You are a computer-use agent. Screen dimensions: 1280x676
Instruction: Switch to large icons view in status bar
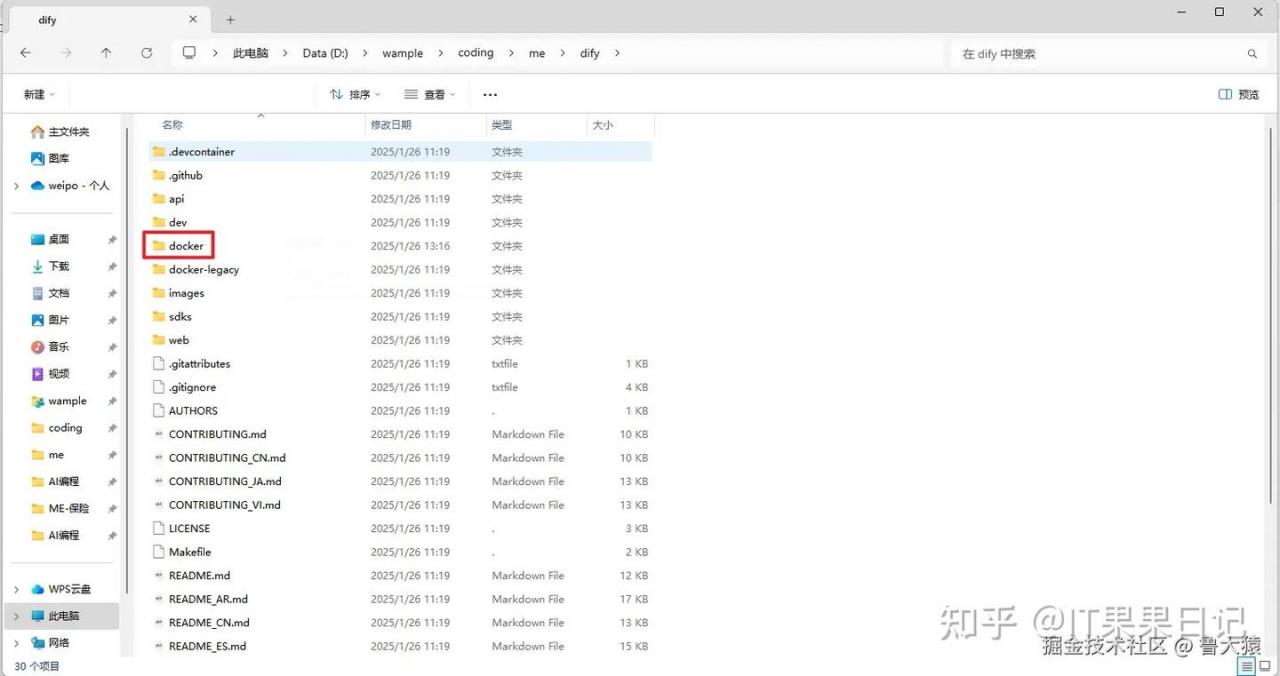[x=1265, y=666]
